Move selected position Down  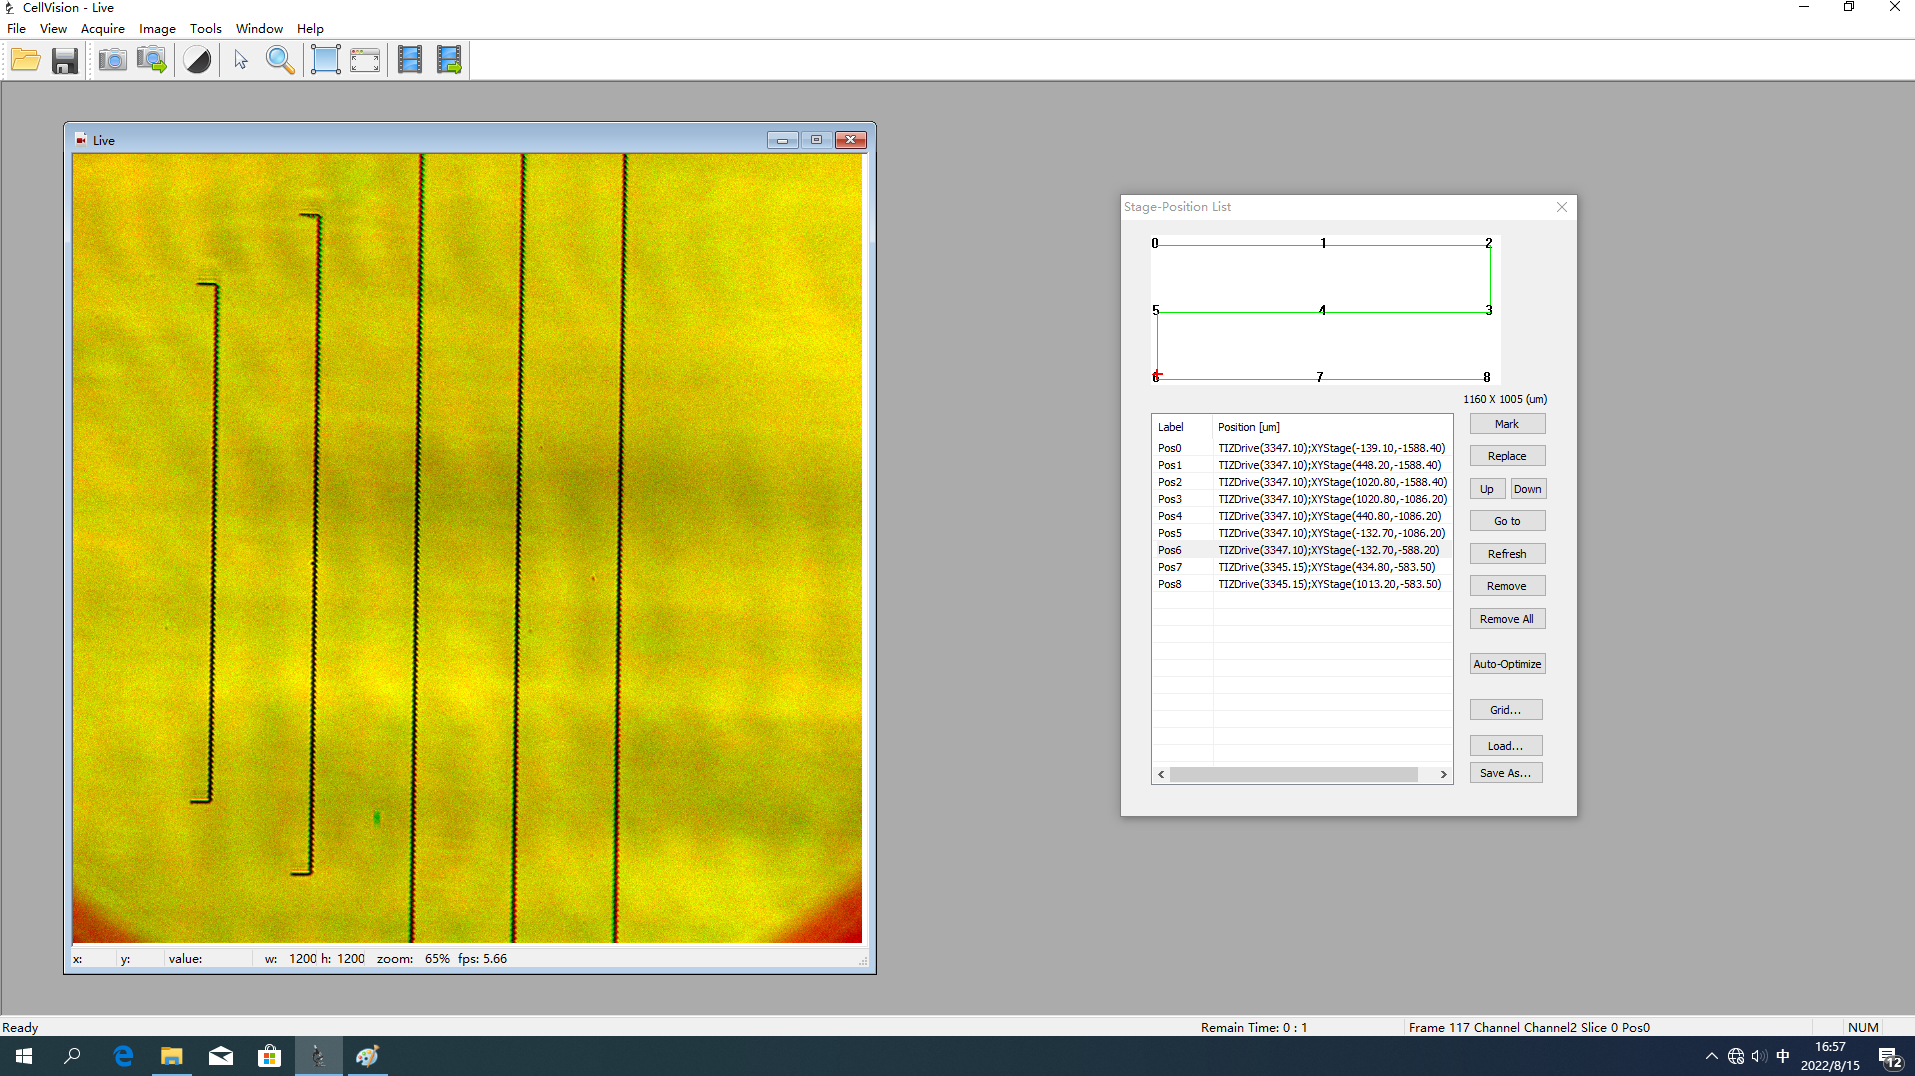point(1527,489)
